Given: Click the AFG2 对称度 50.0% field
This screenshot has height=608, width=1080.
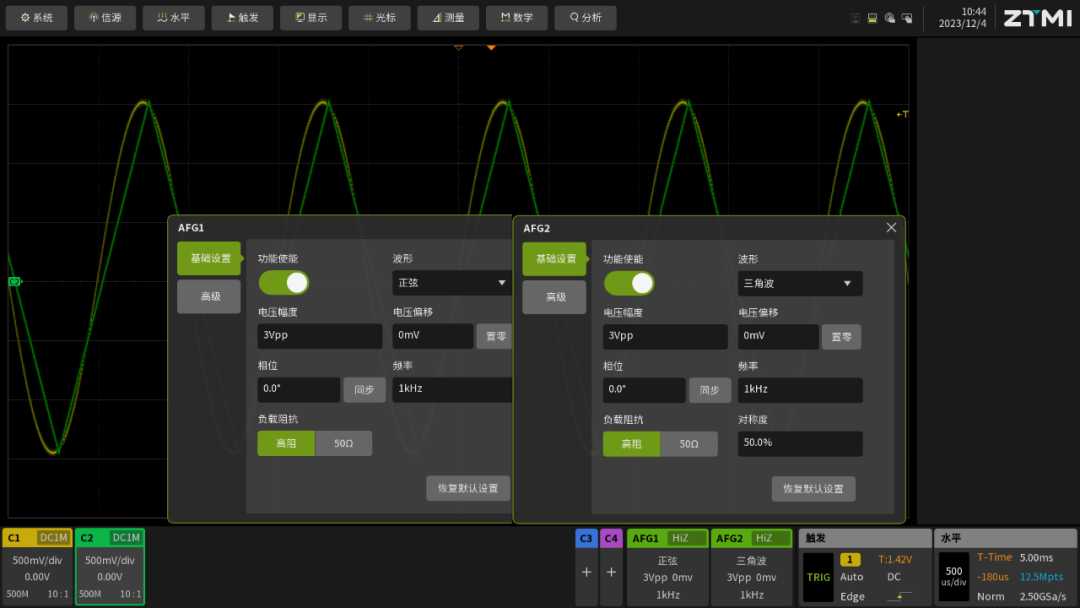Looking at the screenshot, I should (x=799, y=444).
